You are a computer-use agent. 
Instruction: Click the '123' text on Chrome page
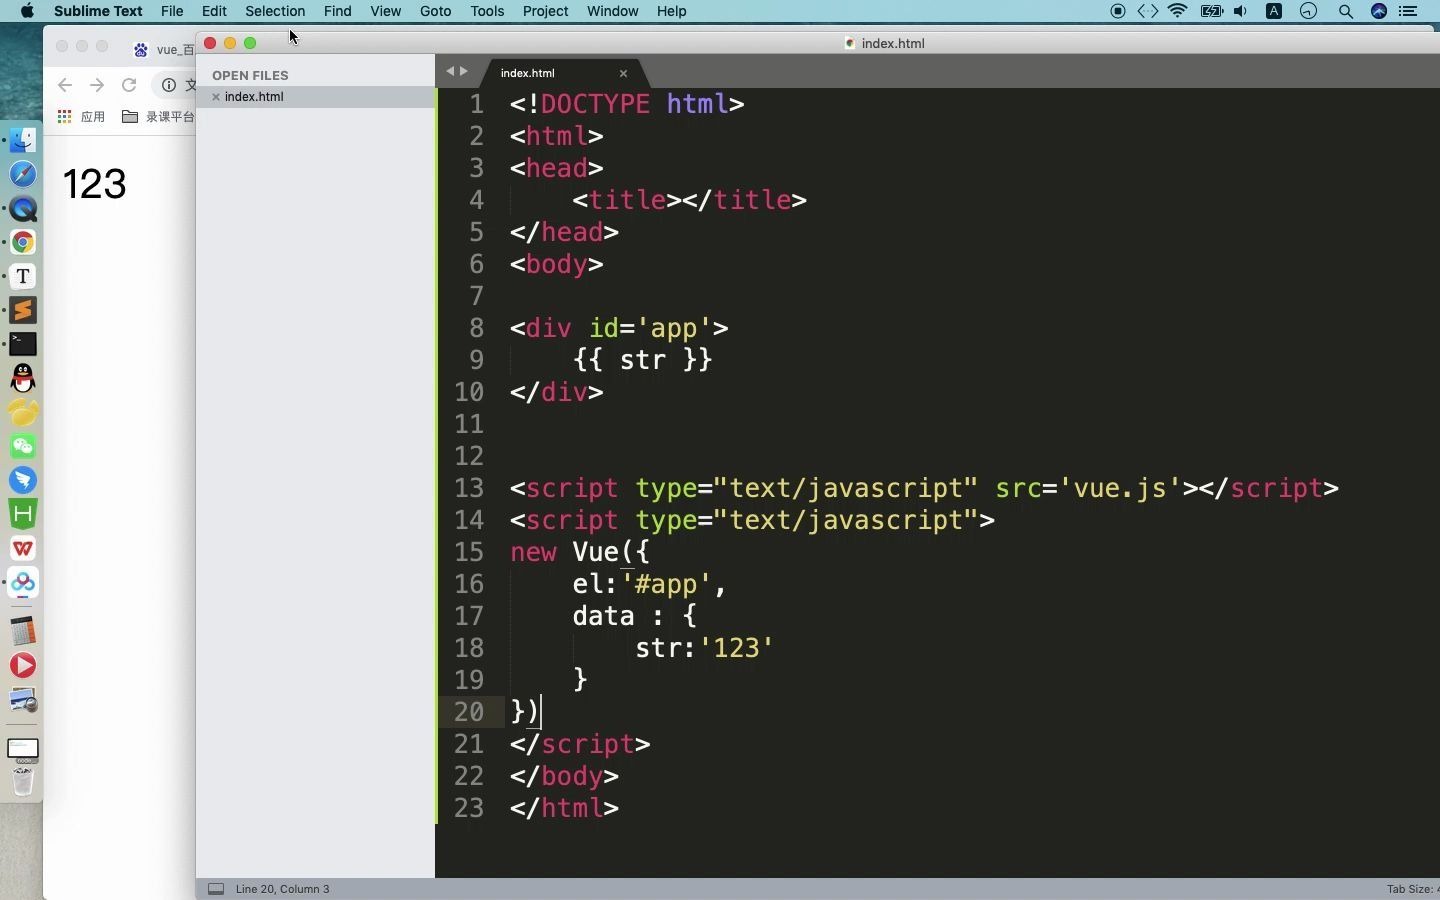tap(95, 184)
